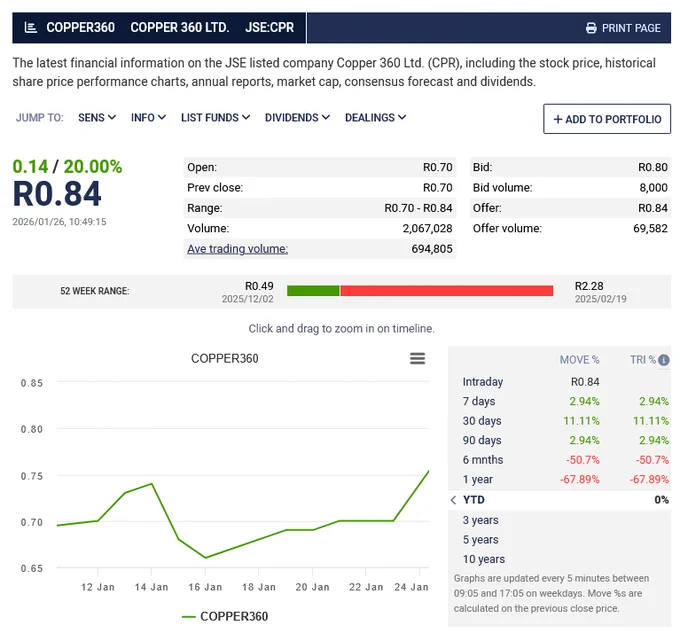Click the green part of 52 week range bar
Viewport: 680px width, 641px height.
(x=313, y=291)
